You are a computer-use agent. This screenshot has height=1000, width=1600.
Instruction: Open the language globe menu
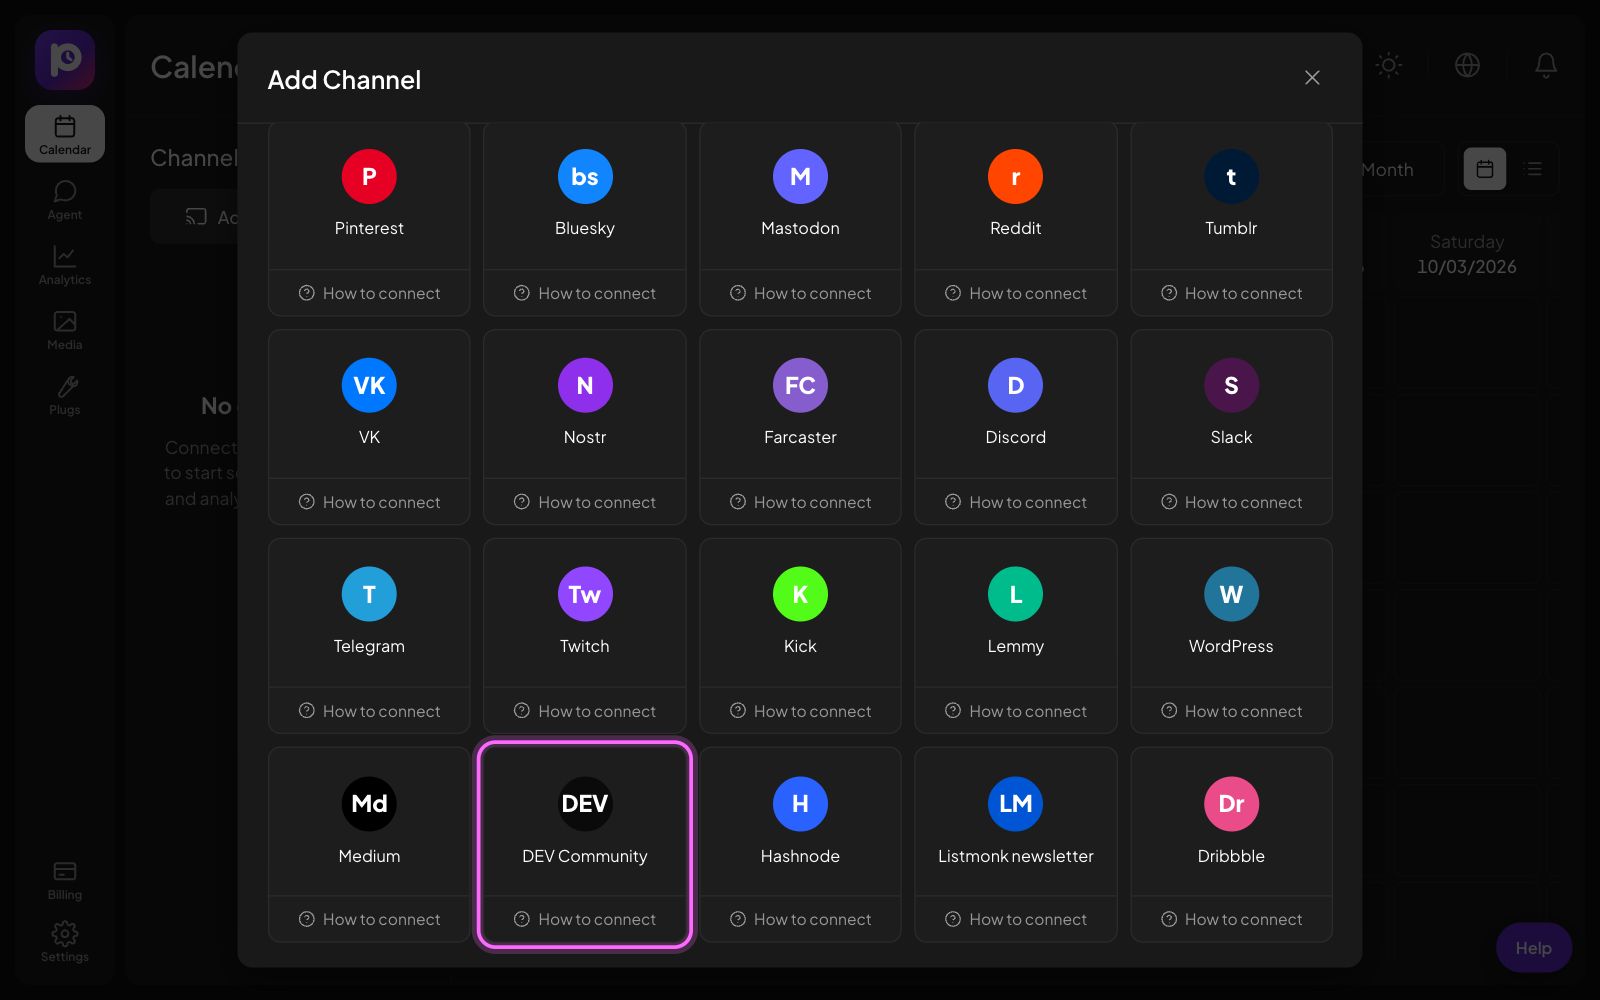pyautogui.click(x=1467, y=65)
